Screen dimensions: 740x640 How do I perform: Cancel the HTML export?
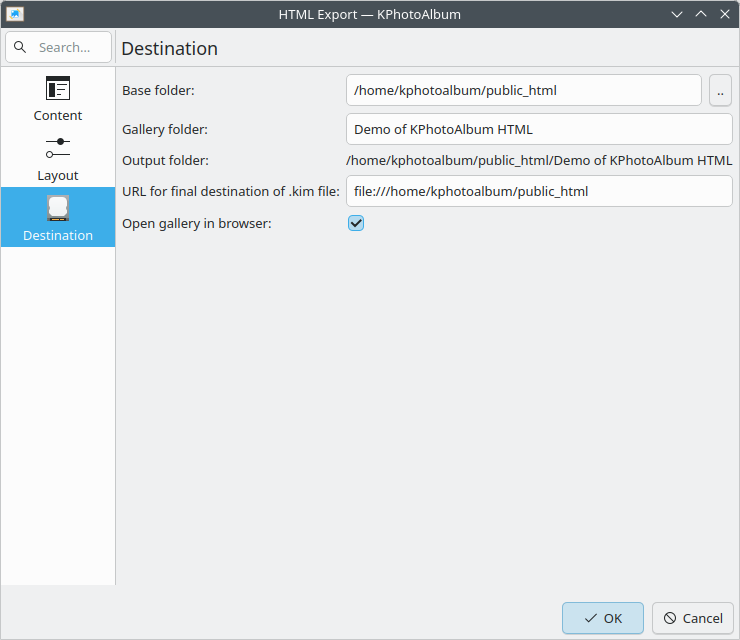tap(693, 618)
